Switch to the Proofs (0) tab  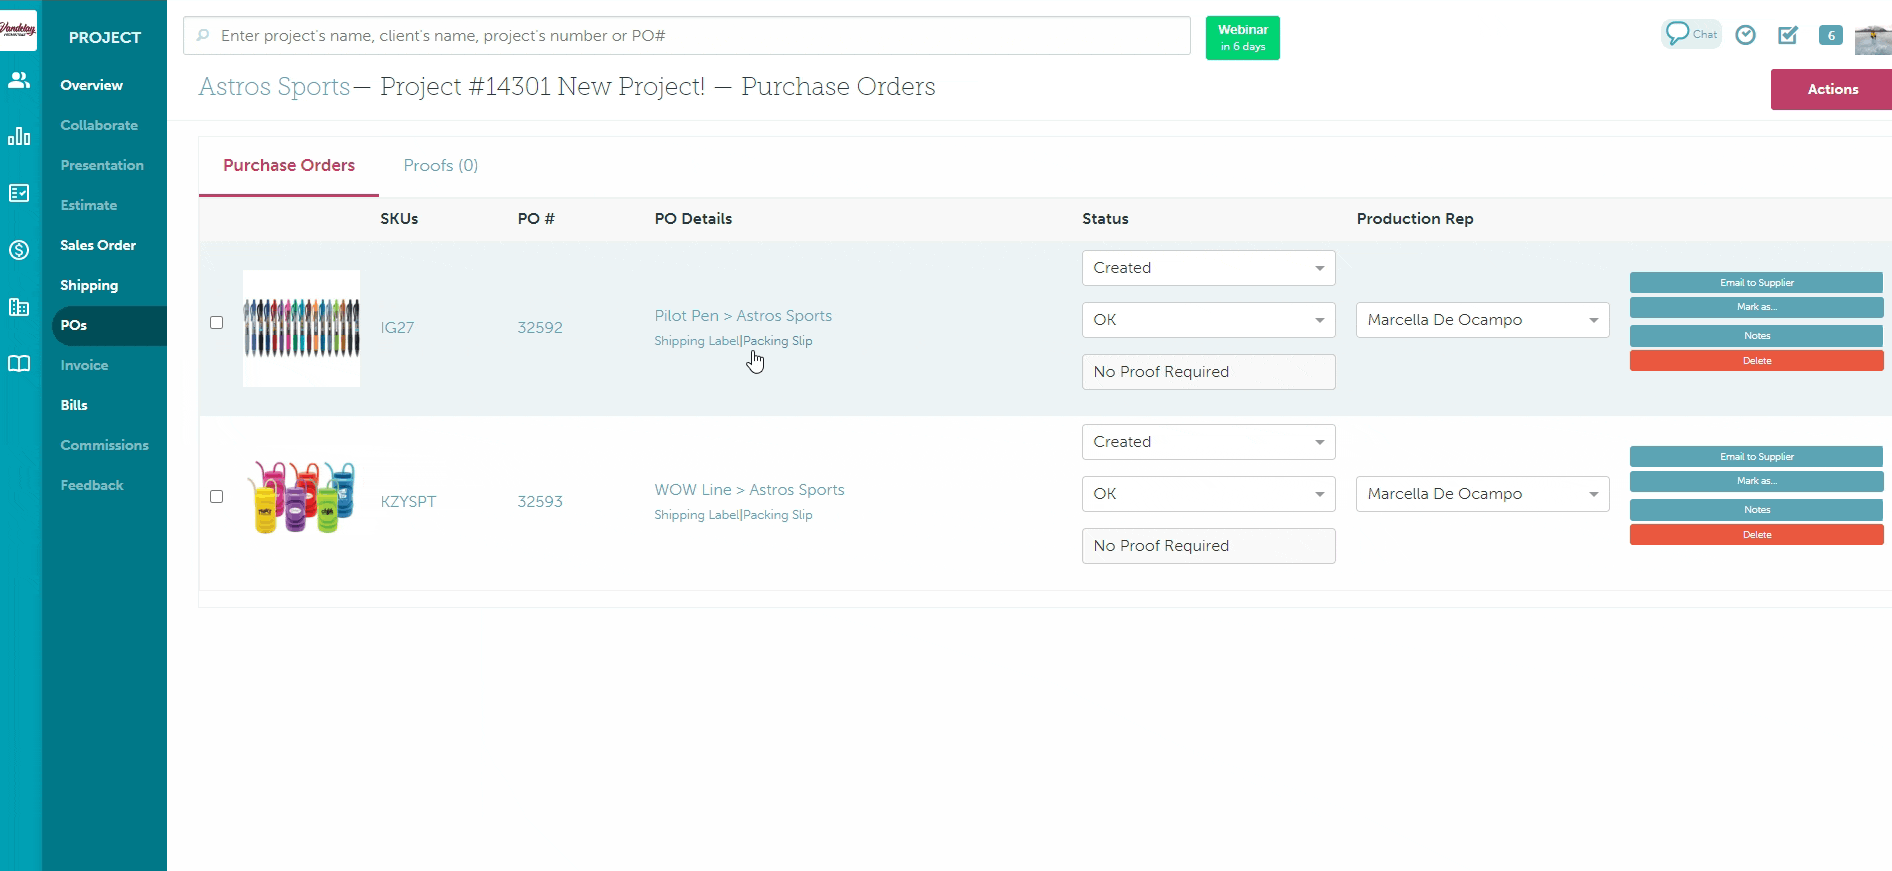440,166
